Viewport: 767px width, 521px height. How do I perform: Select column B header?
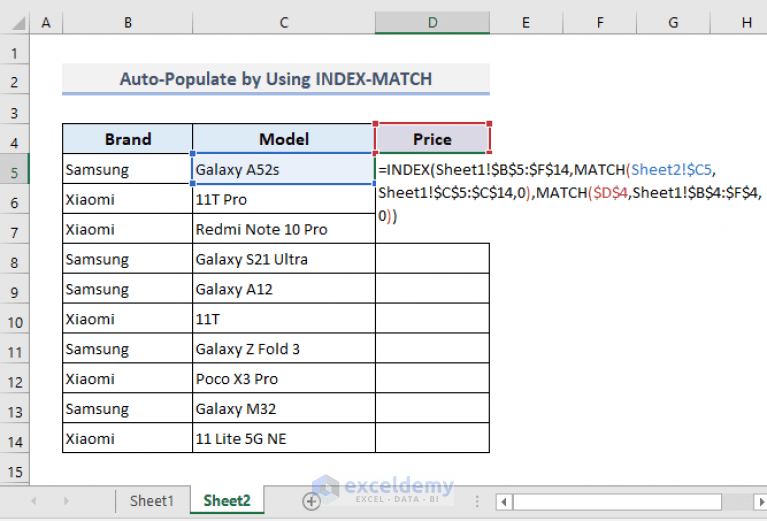[128, 23]
